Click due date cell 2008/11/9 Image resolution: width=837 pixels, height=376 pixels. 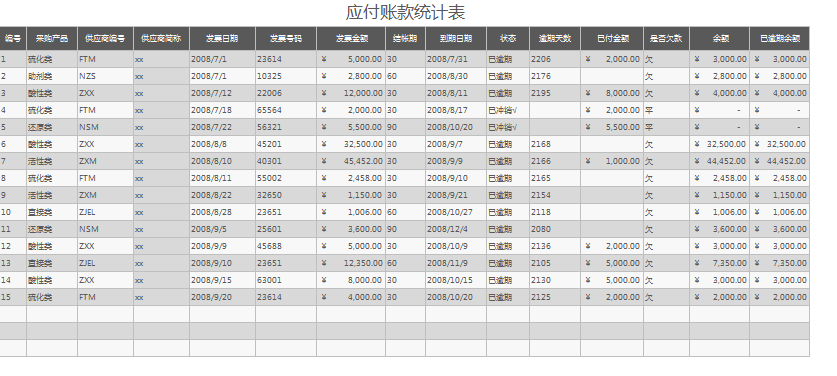(456, 263)
